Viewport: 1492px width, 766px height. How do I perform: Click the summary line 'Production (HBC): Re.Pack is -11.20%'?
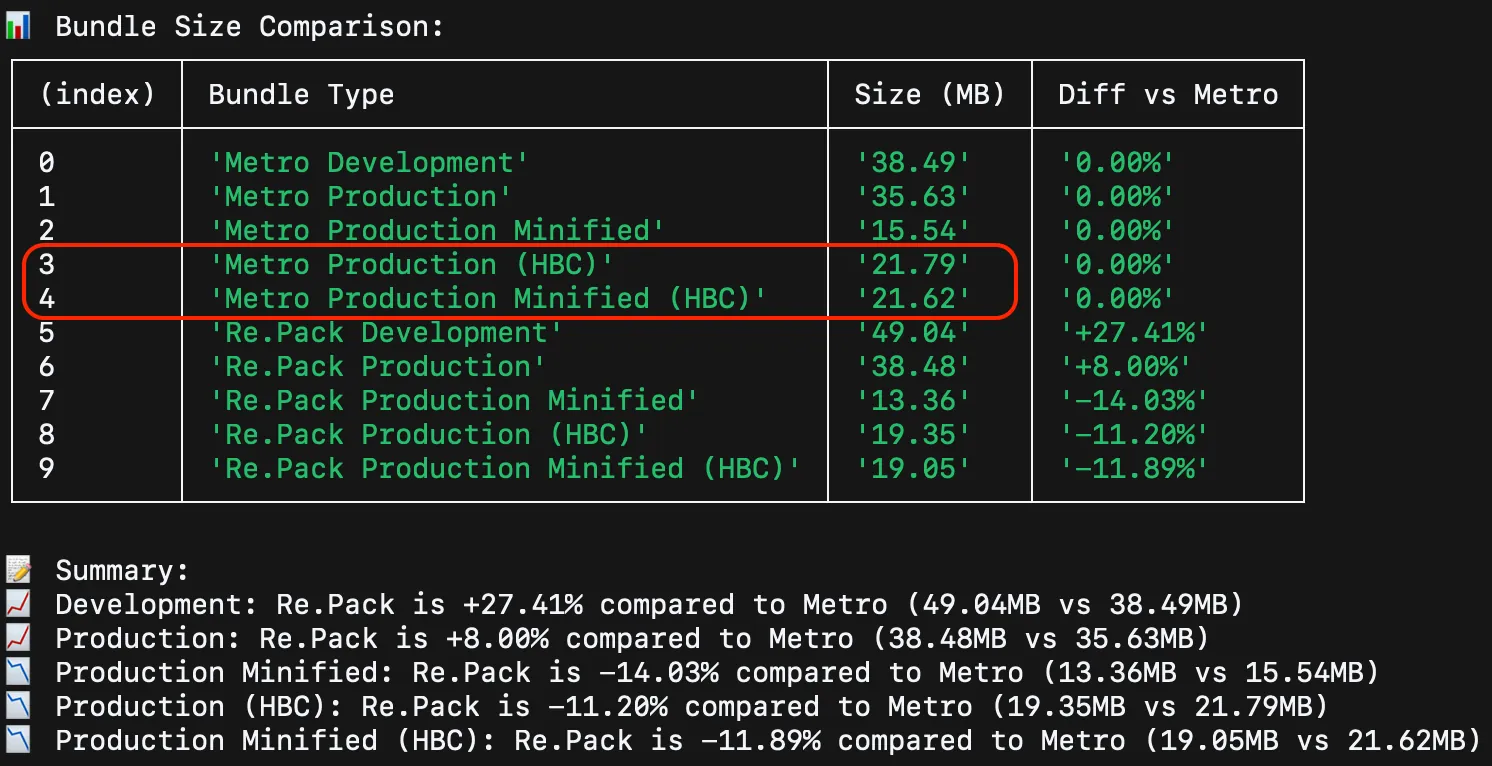pyautogui.click(x=692, y=707)
